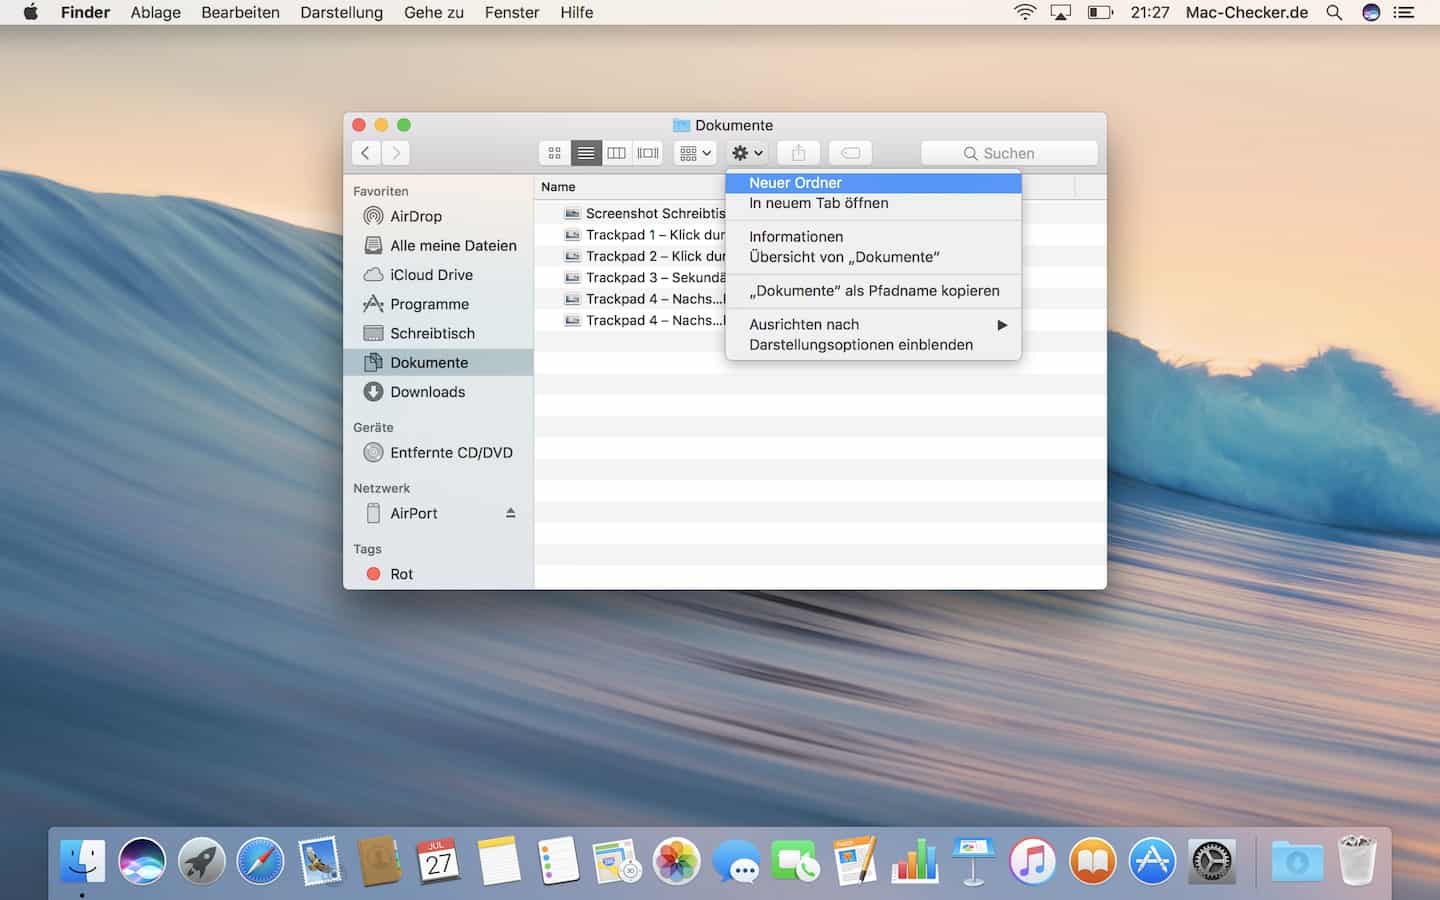Open Spotlight search in menu bar
1440x900 pixels.
pyautogui.click(x=1334, y=12)
